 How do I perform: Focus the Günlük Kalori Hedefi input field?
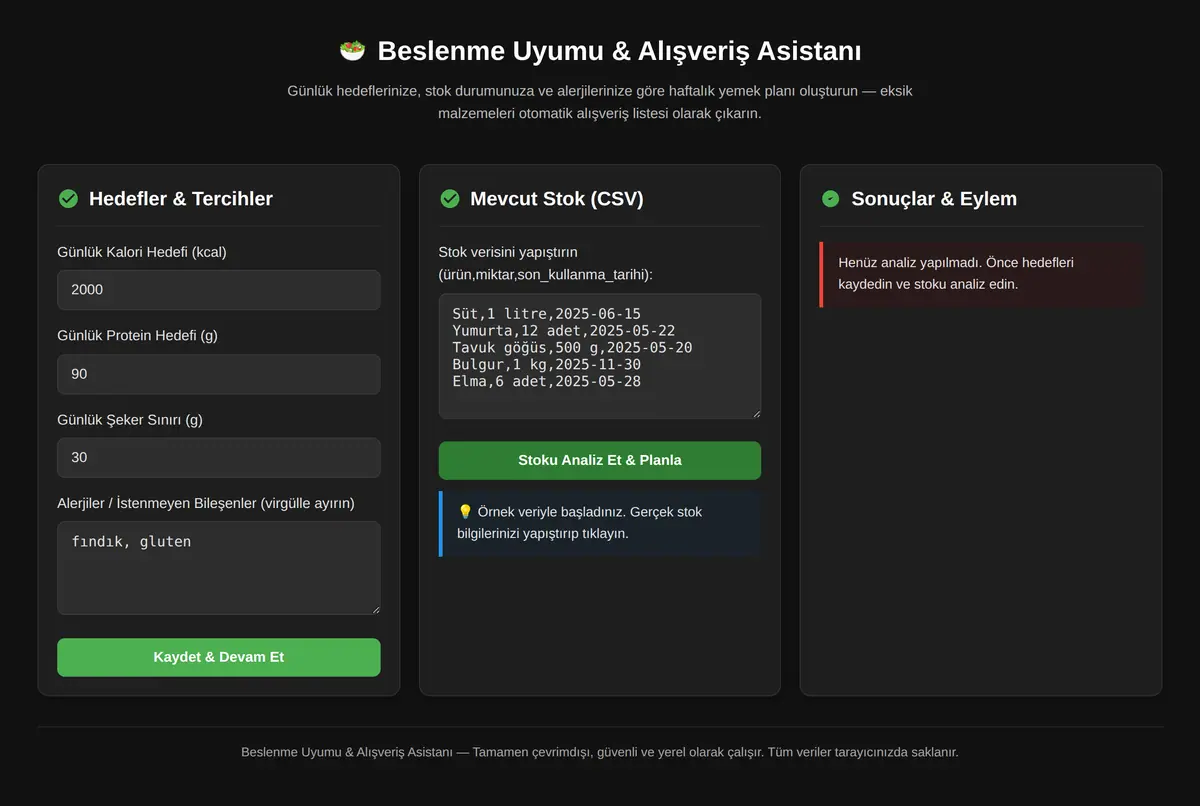click(x=219, y=290)
